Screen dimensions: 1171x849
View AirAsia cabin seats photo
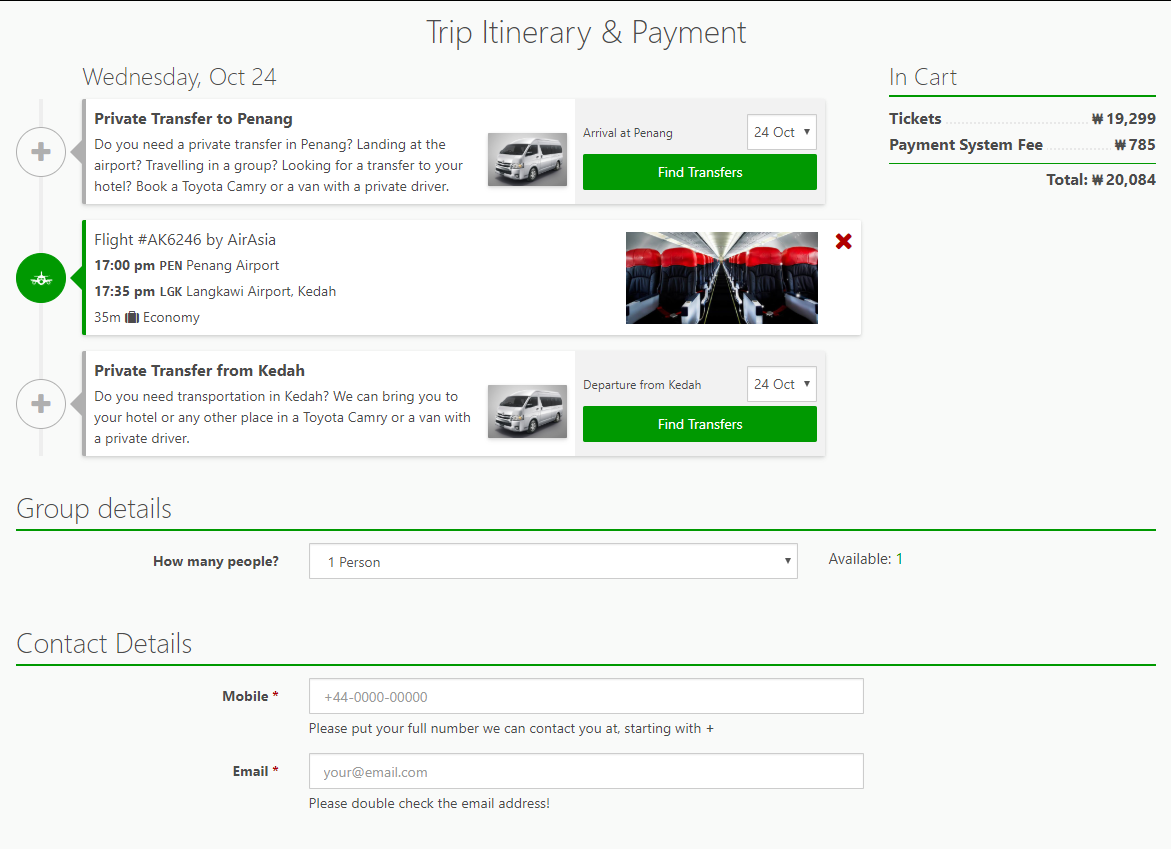coord(721,278)
